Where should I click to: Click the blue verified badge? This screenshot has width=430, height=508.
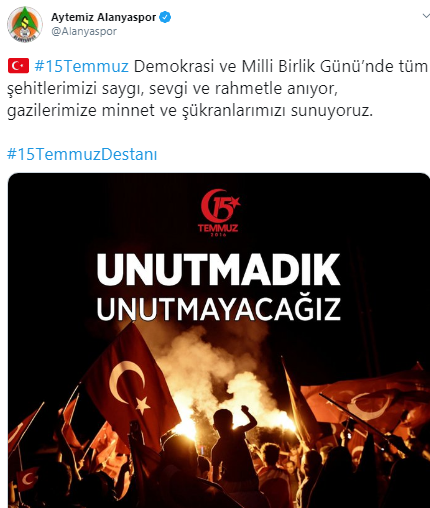(165, 17)
